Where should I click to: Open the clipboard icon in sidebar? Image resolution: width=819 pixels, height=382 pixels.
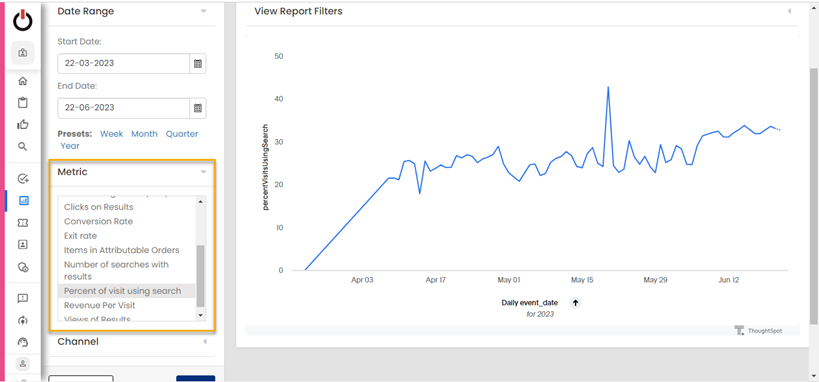(22, 102)
